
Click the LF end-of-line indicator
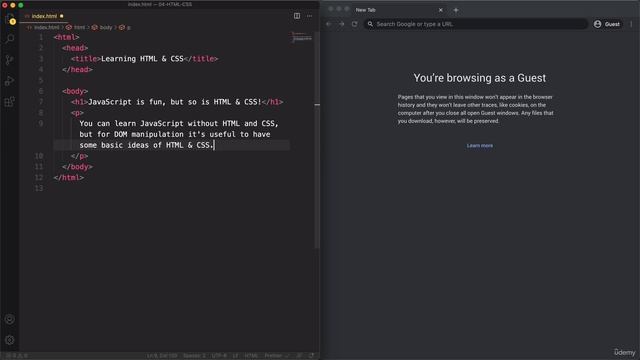pyautogui.click(x=236, y=356)
